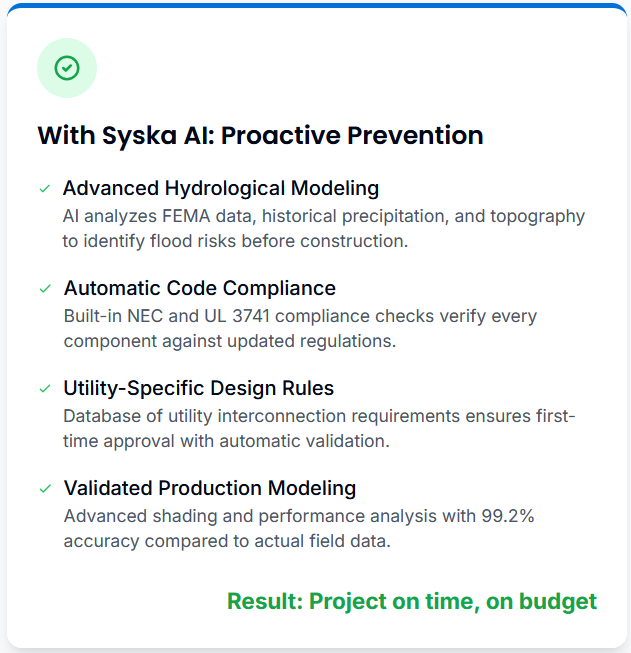Screen dimensions: 631x653
Task: Click the blue top border of the card
Action: [315, 5]
